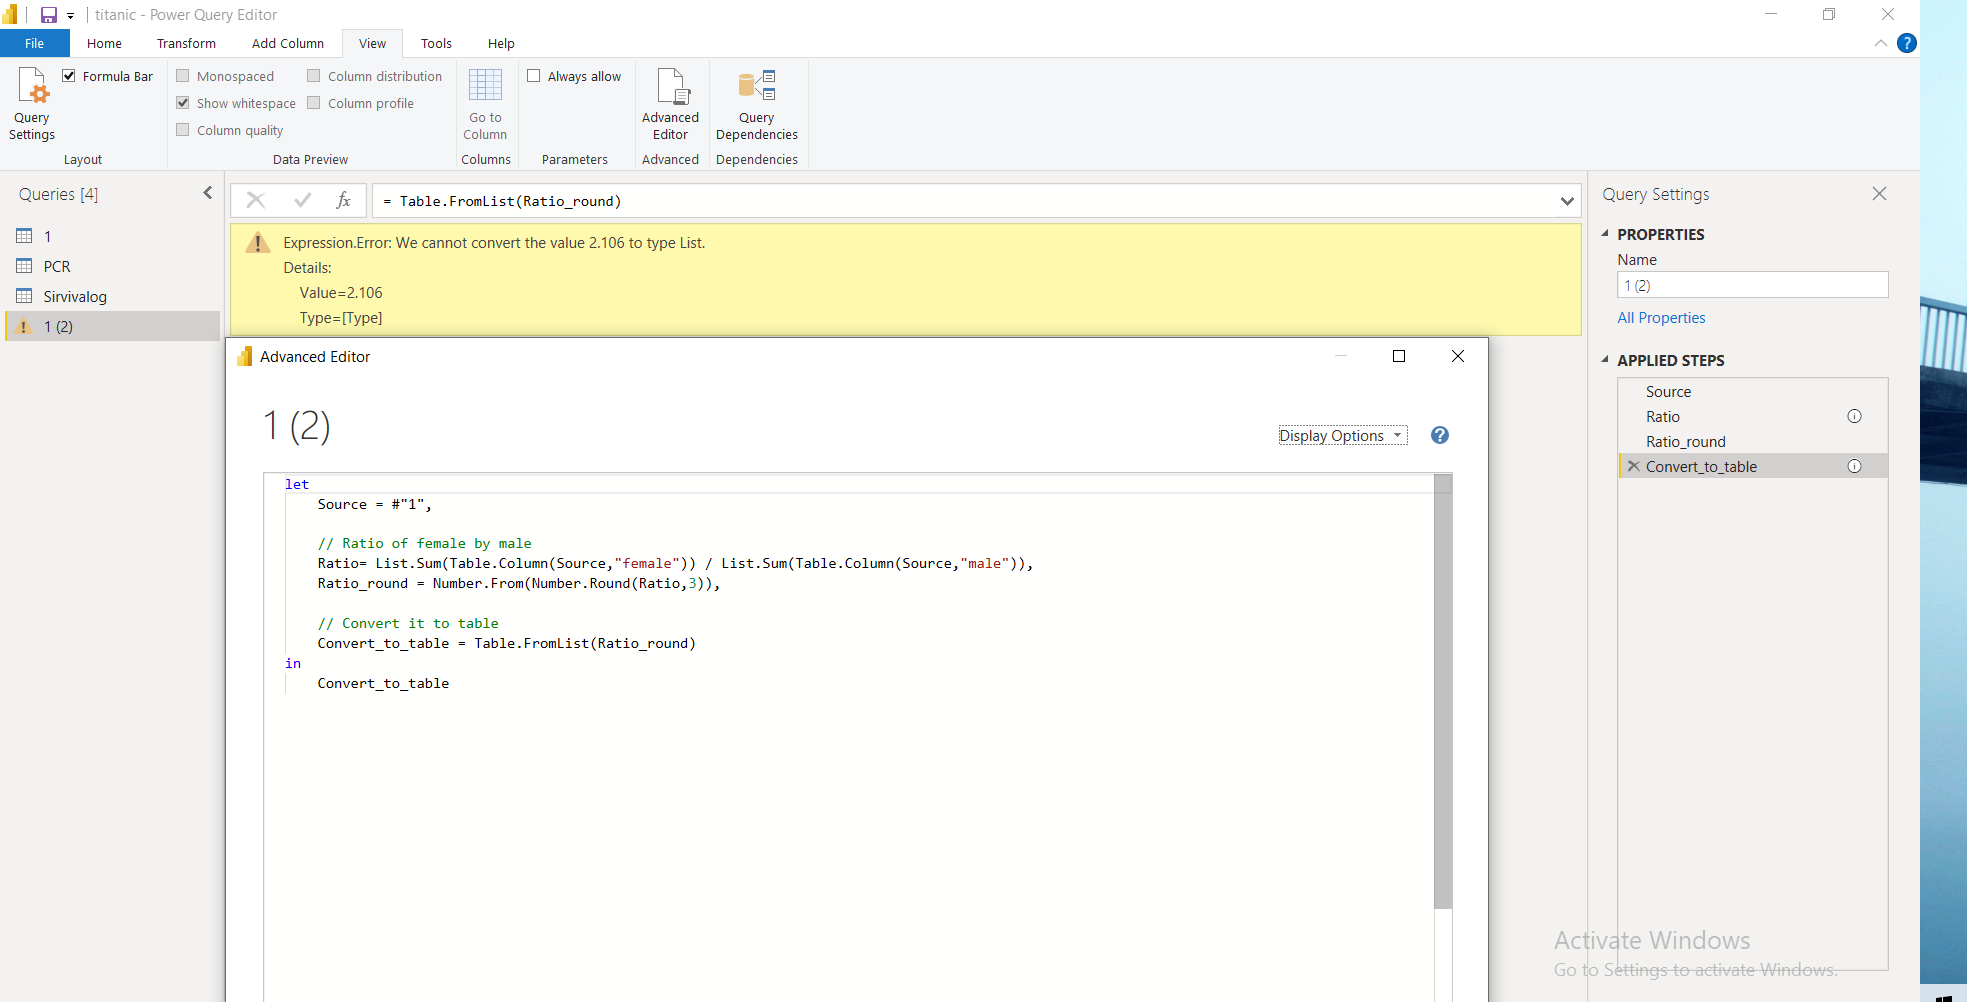The width and height of the screenshot is (1967, 1002).
Task: Open the Query Settings pane button
Action: pyautogui.click(x=32, y=104)
